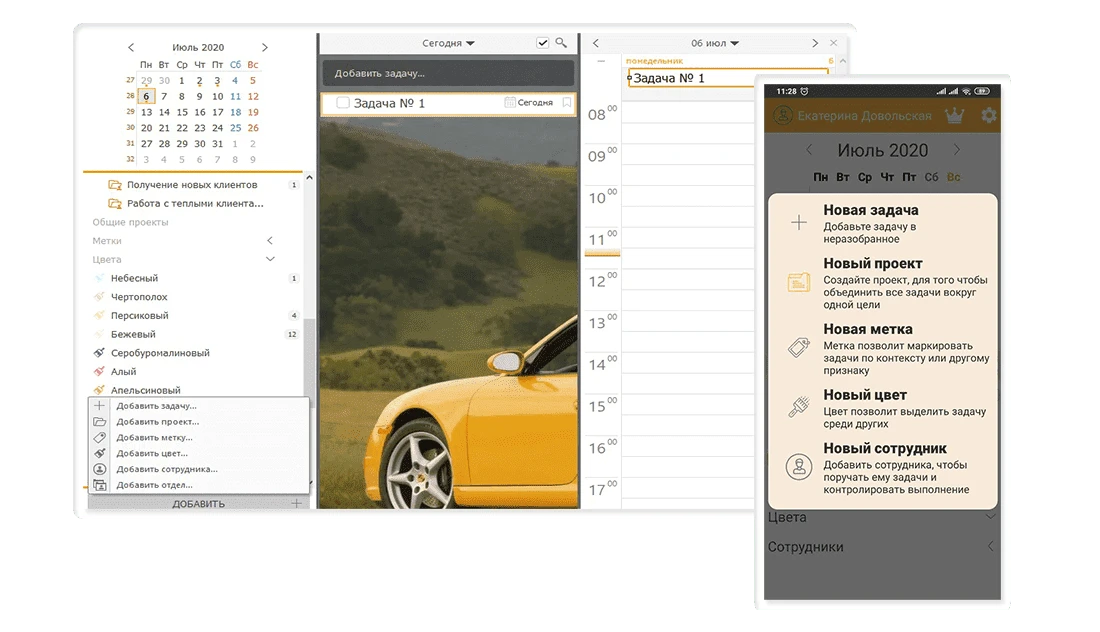Open the 06 июл date dropdown
The image size is (1100, 632).
click(x=714, y=43)
